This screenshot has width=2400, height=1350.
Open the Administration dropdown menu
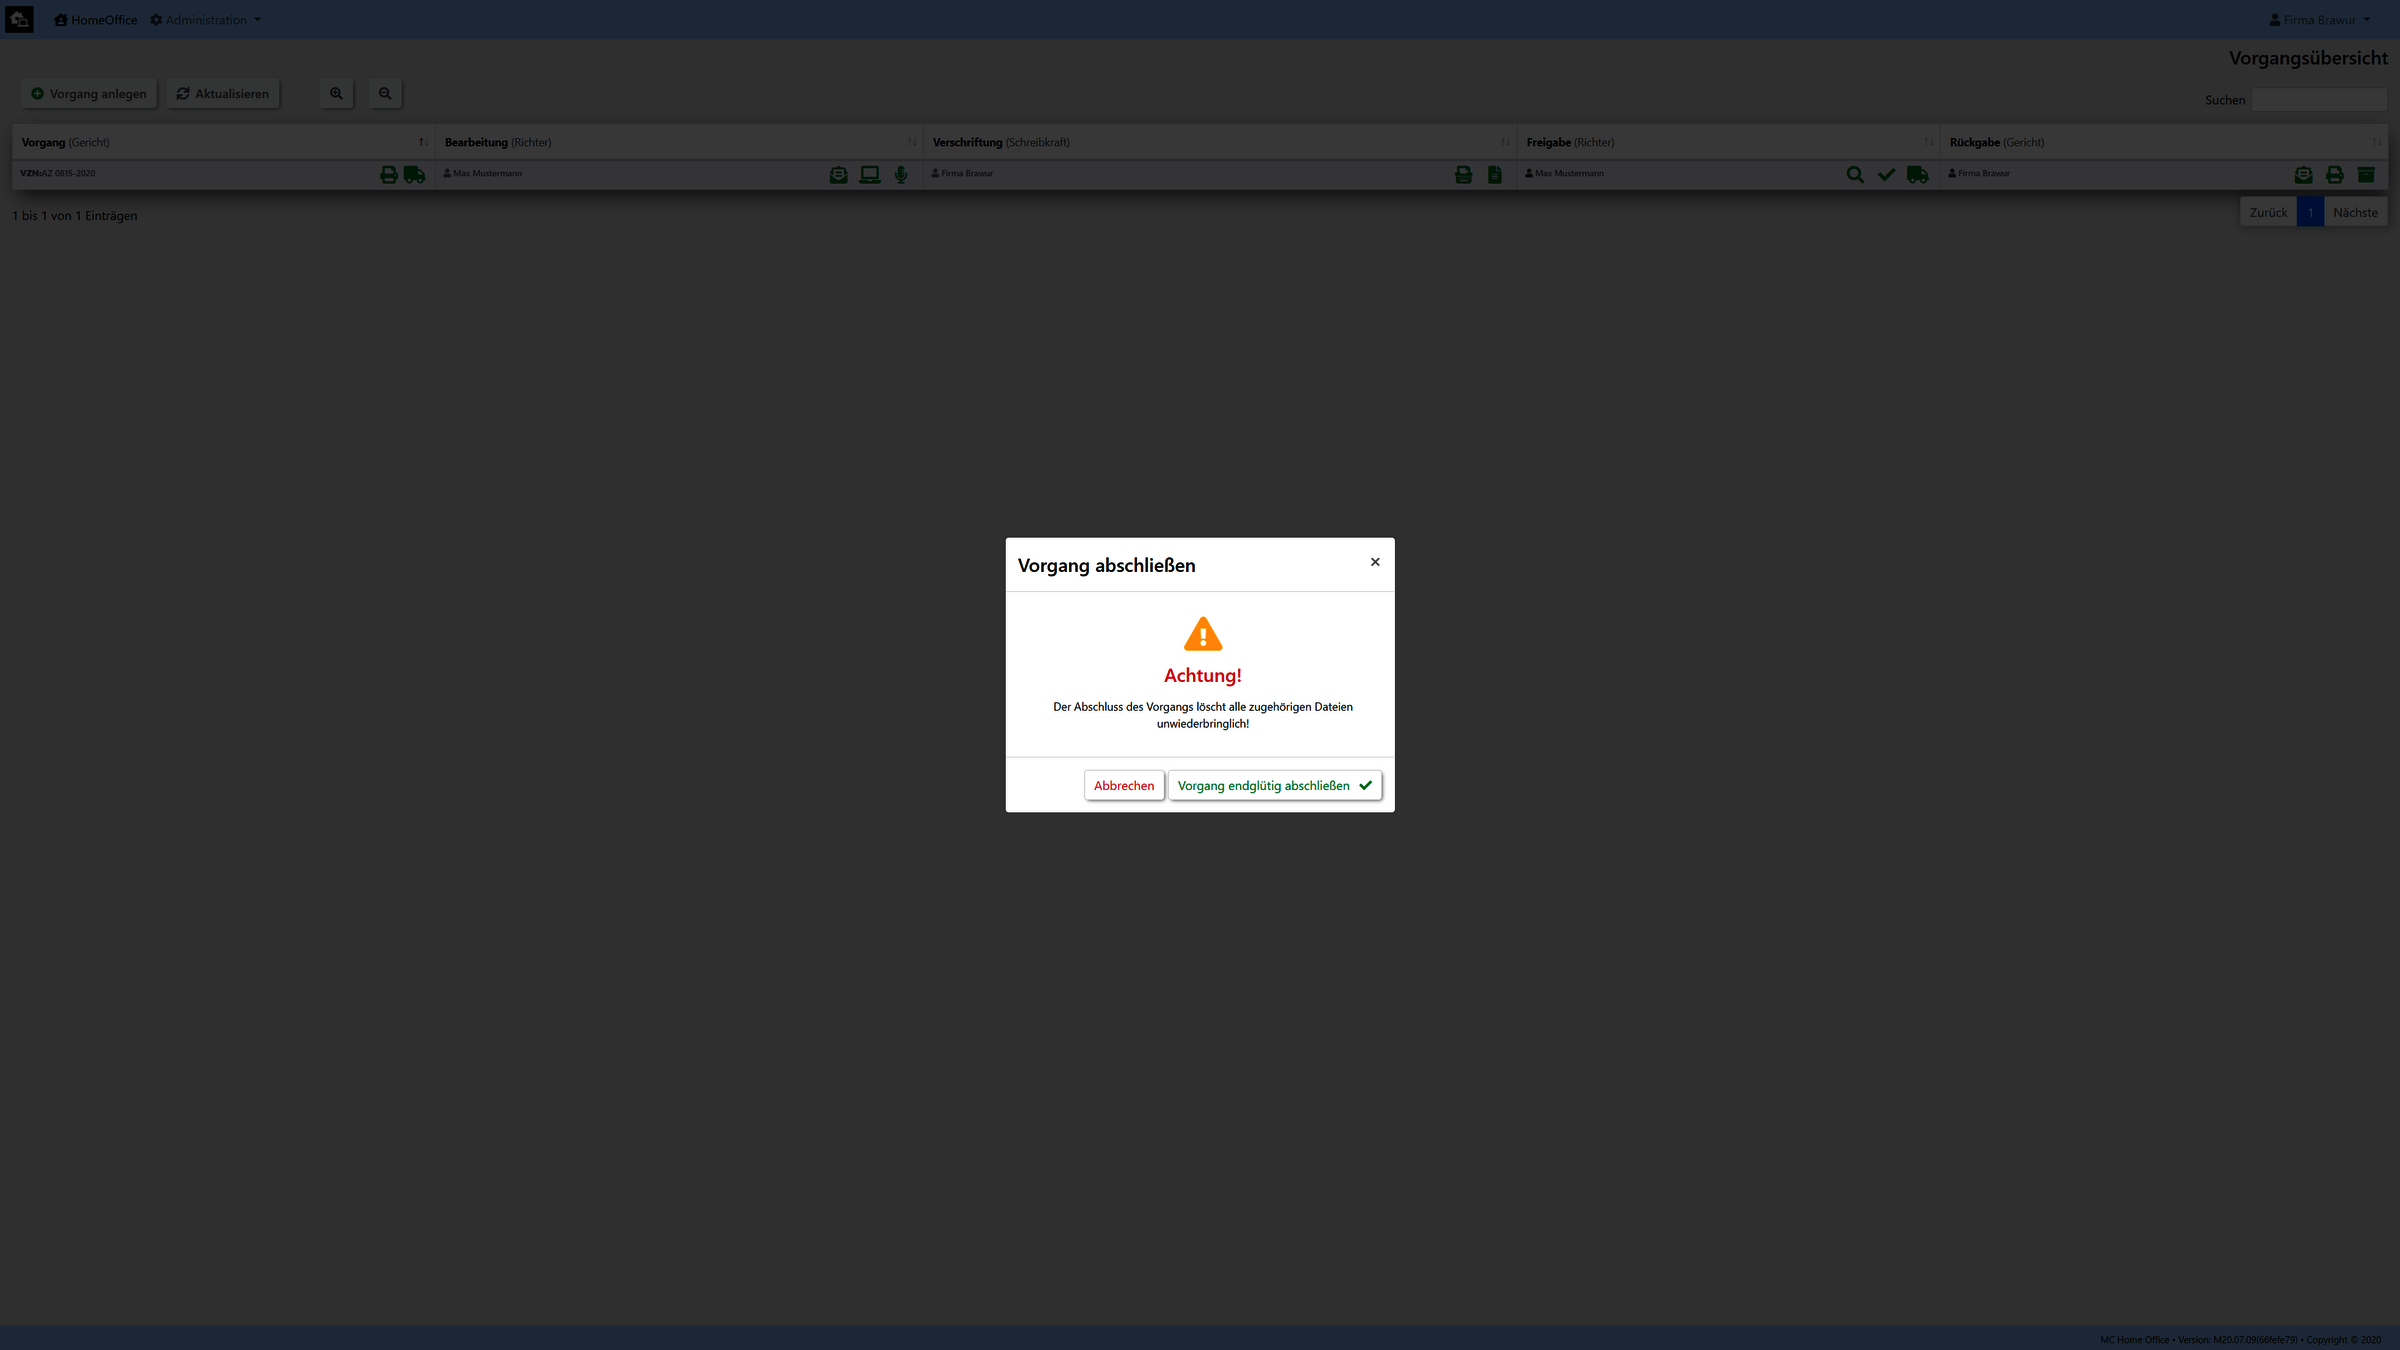pyautogui.click(x=206, y=20)
